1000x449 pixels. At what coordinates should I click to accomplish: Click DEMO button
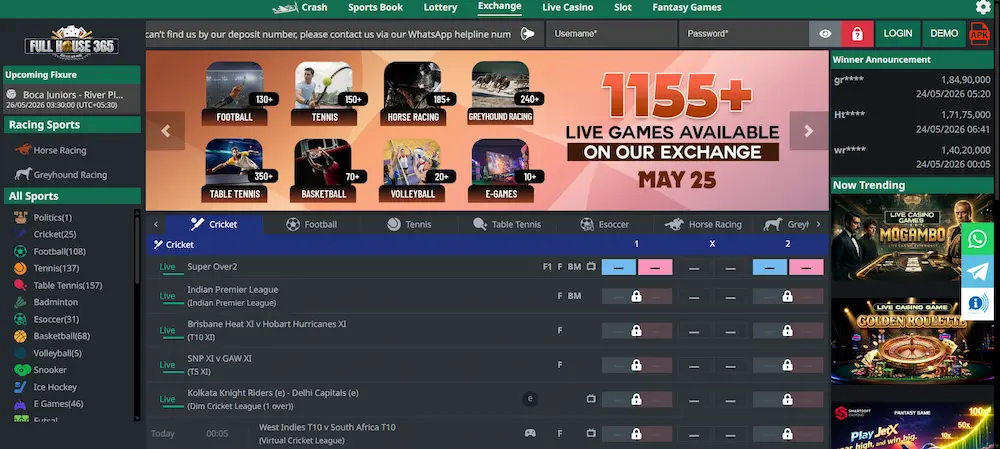(x=944, y=34)
